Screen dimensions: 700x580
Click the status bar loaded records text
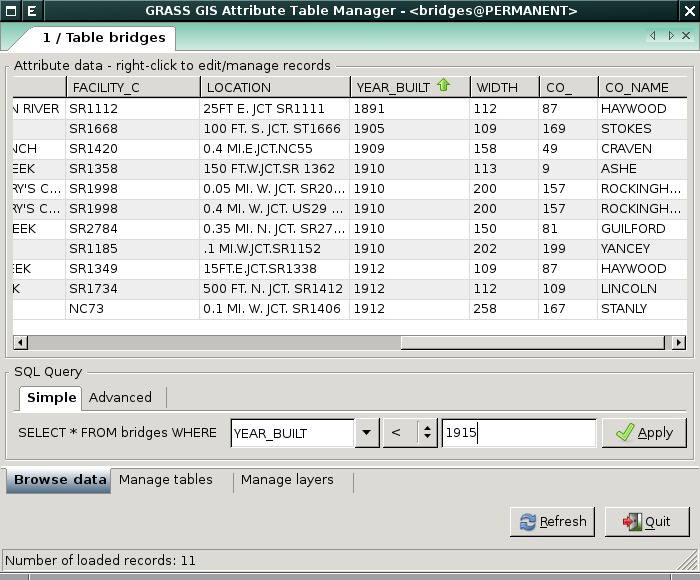tap(100, 560)
